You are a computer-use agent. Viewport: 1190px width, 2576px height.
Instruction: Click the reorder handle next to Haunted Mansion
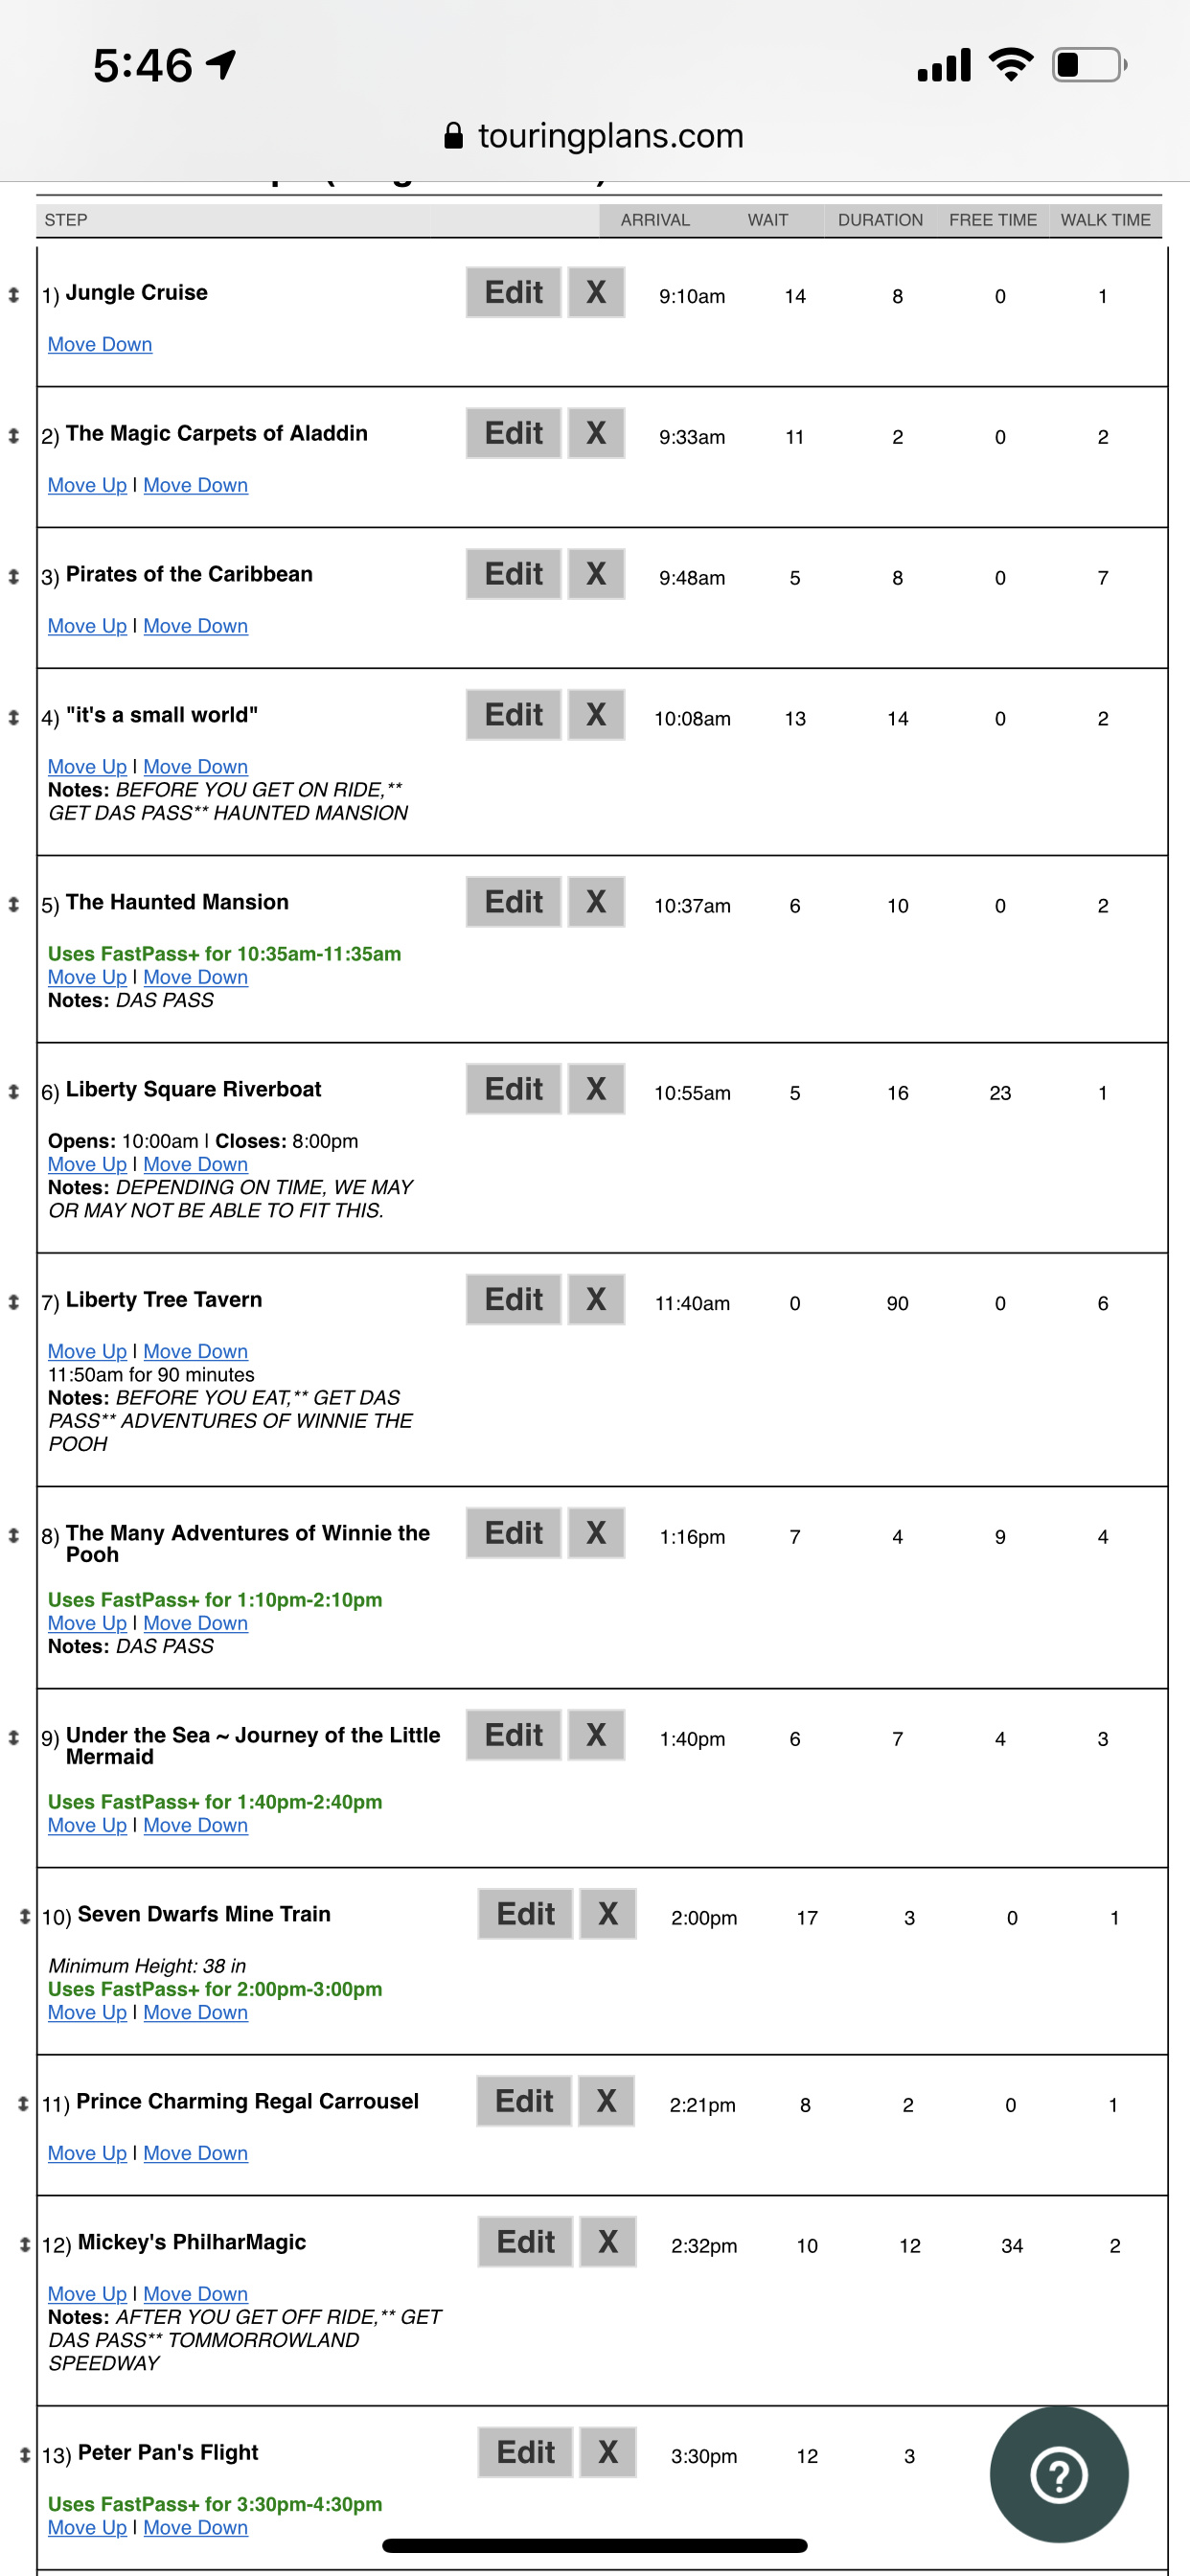(x=14, y=904)
